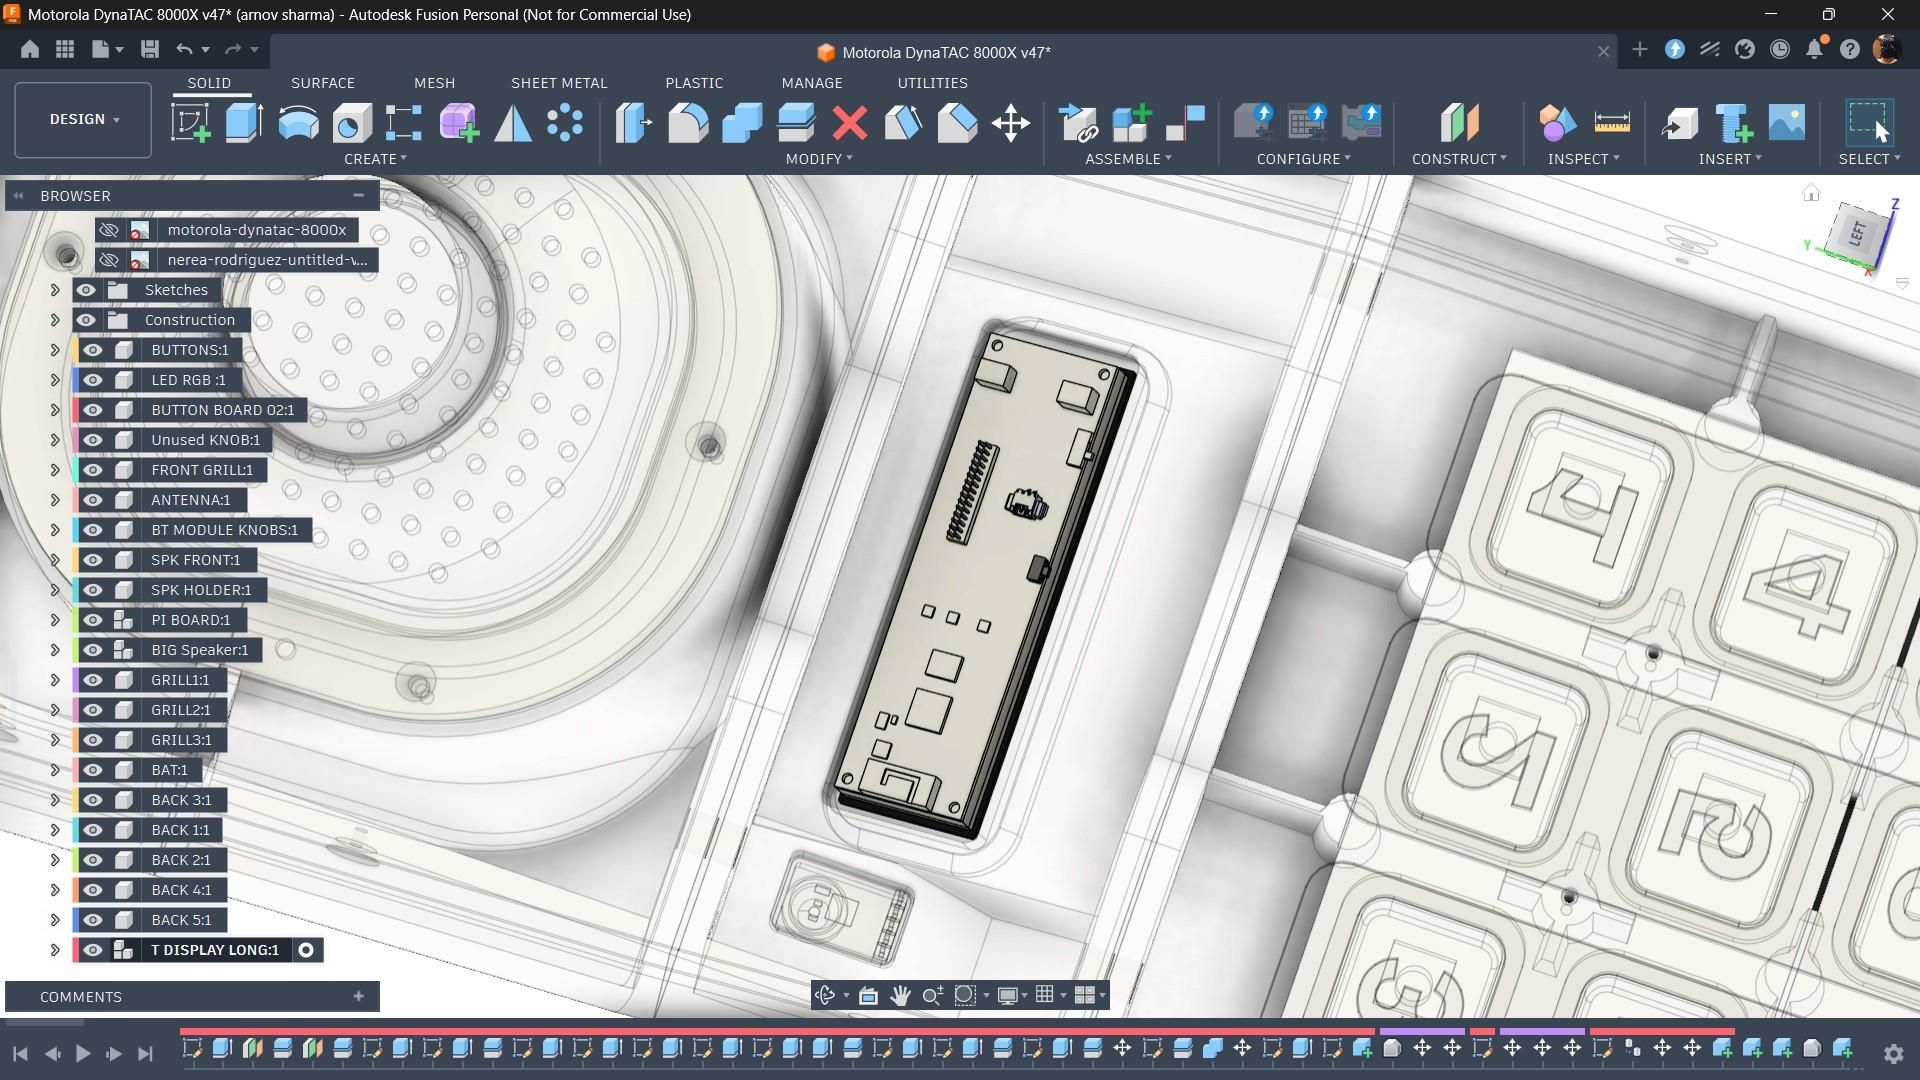Screen dimensions: 1920x1080
Task: Click the Extrude tool icon
Action: click(x=244, y=123)
